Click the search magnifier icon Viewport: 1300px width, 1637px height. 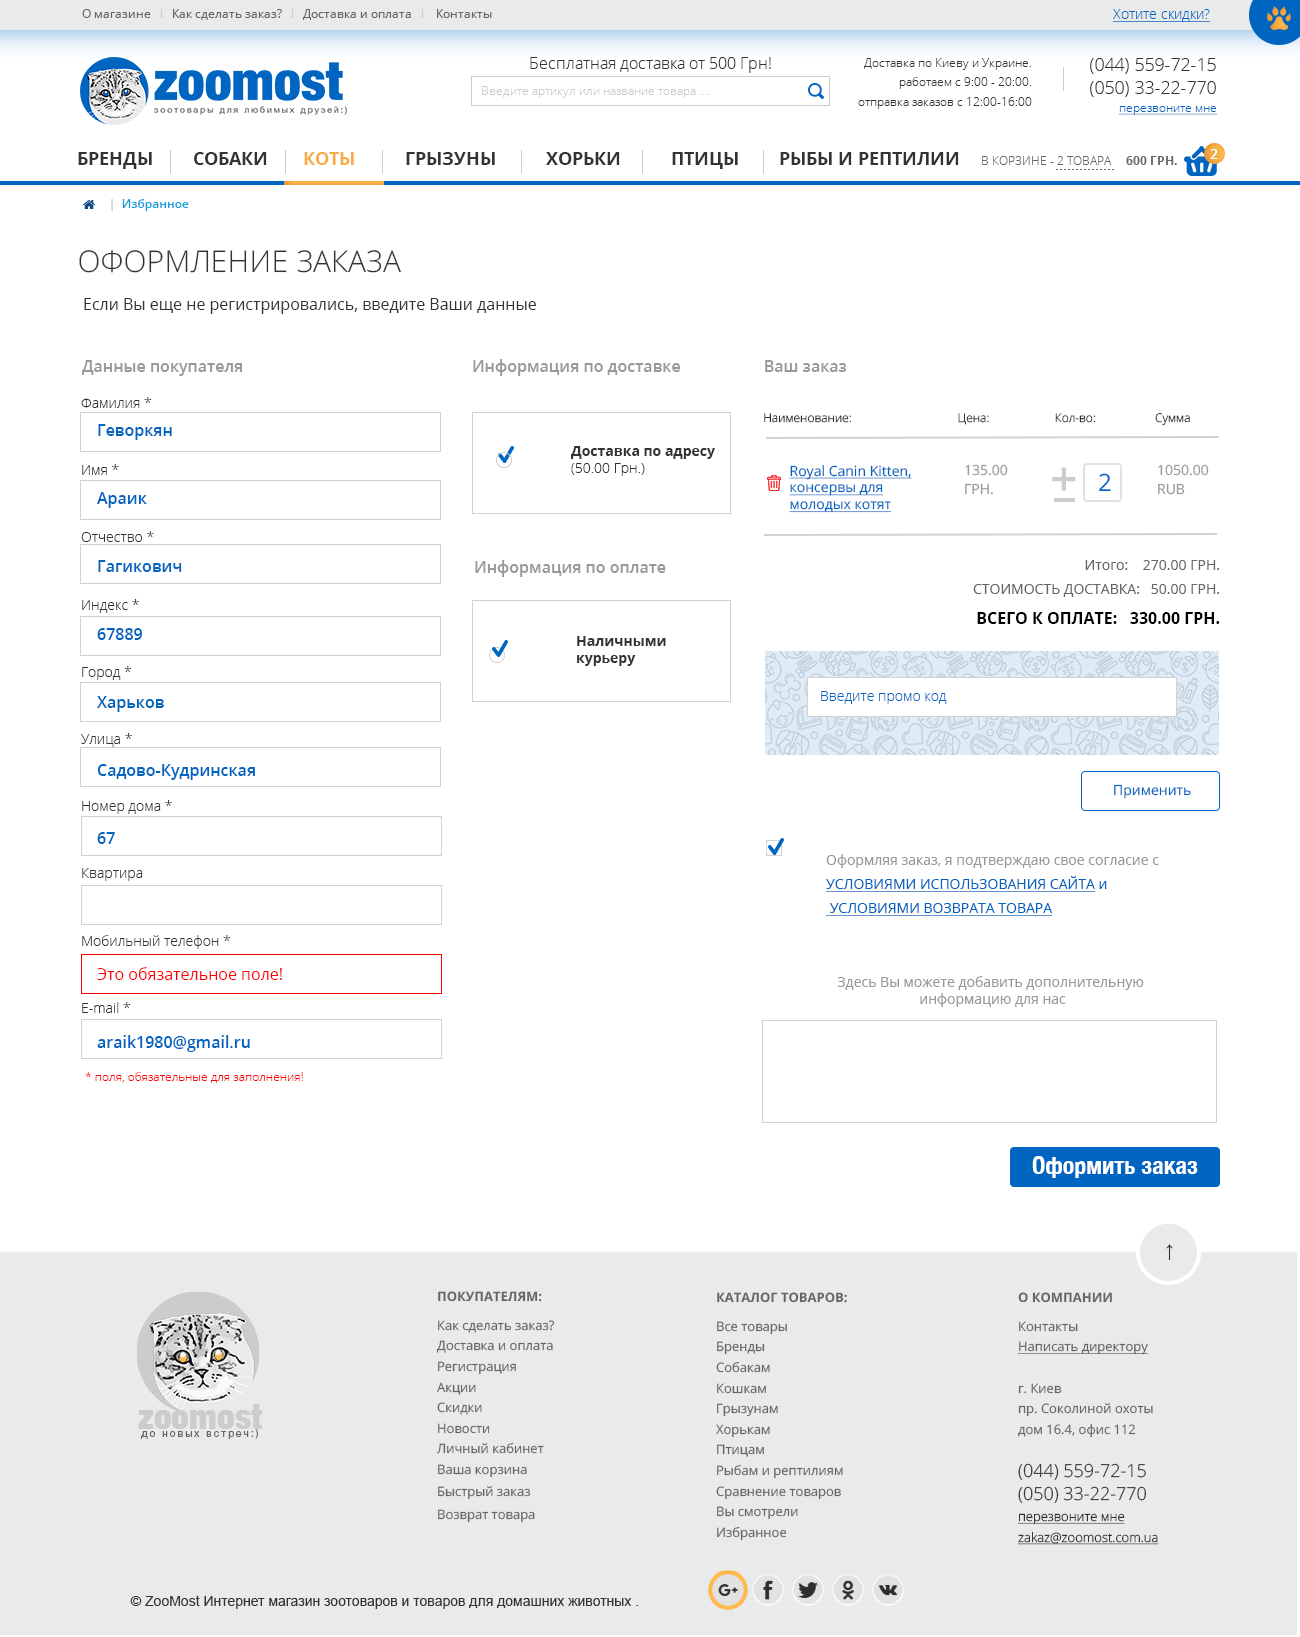pos(815,91)
